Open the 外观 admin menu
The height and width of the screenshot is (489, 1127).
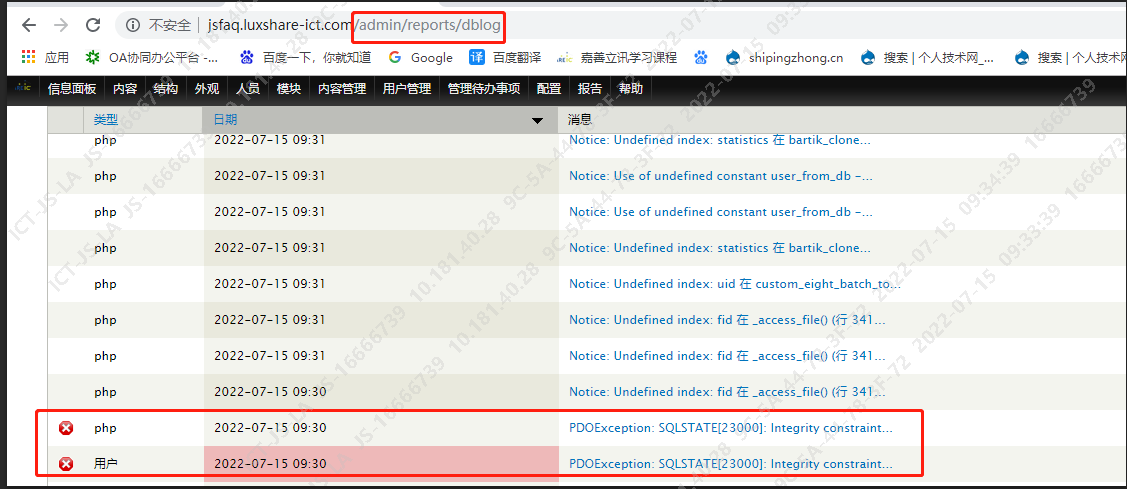click(207, 89)
